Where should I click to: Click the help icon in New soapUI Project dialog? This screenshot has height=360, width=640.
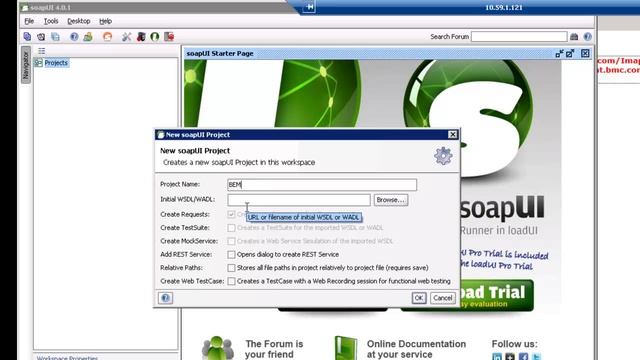coord(165,298)
